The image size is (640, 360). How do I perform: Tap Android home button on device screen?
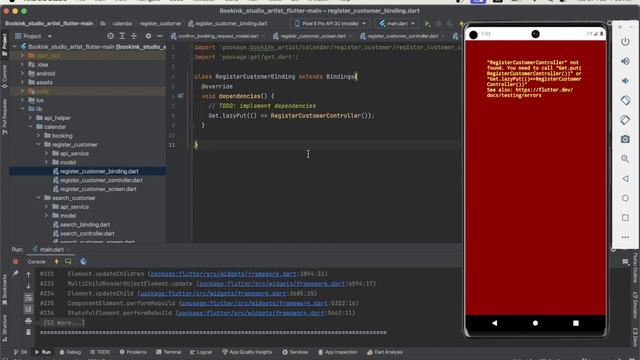pyautogui.click(x=535, y=323)
